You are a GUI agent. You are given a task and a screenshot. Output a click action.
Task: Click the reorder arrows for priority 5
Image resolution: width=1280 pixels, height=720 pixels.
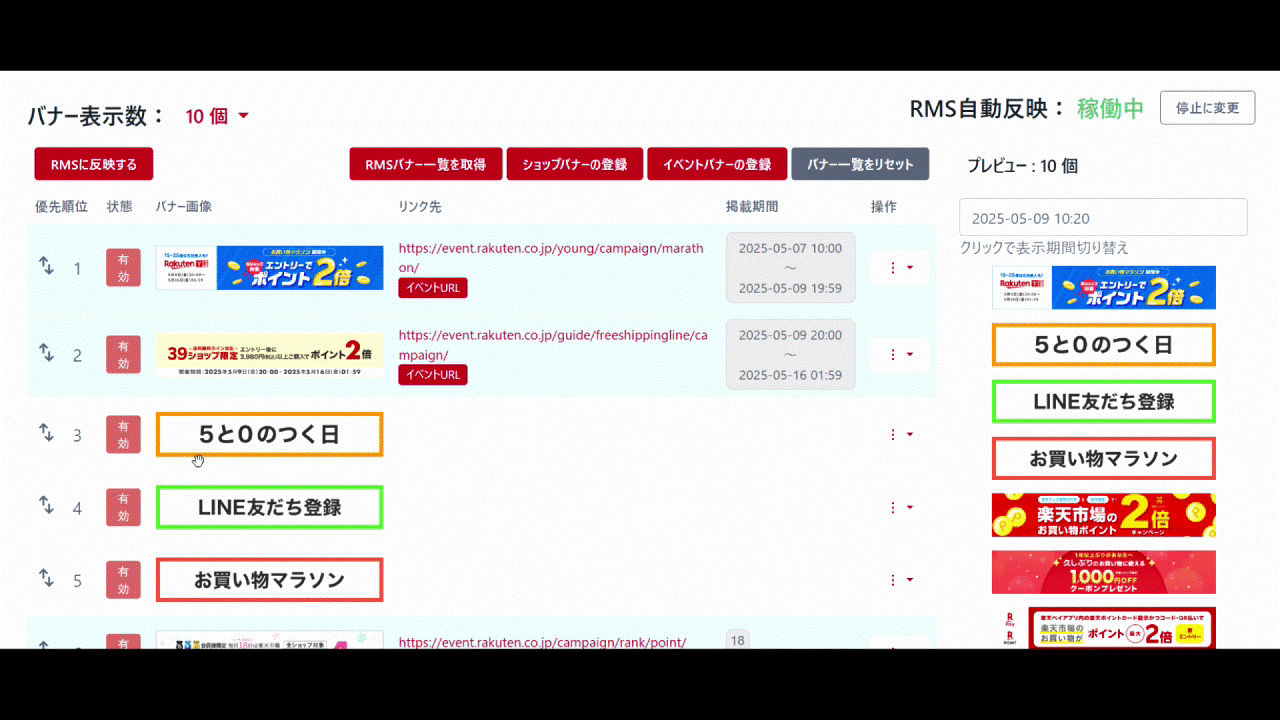(x=46, y=578)
